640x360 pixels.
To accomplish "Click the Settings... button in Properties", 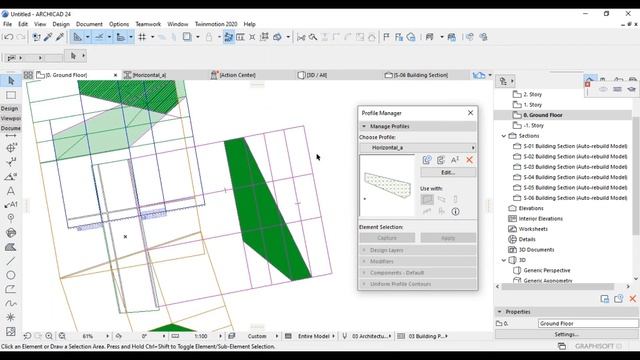I will pos(567,334).
